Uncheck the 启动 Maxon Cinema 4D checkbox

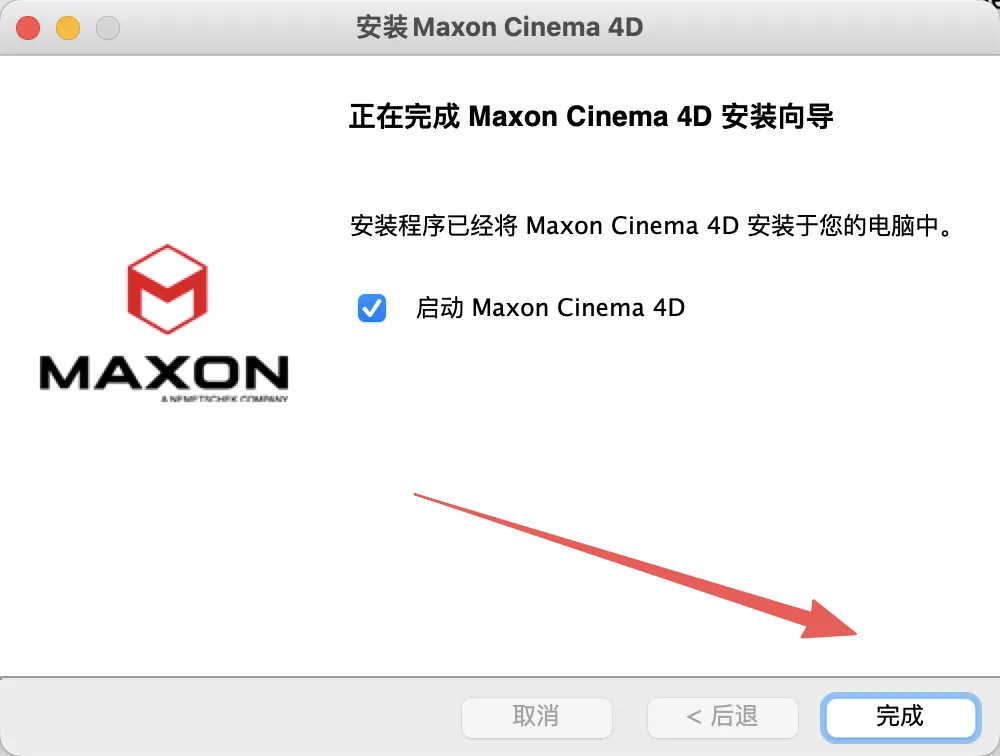tap(372, 308)
